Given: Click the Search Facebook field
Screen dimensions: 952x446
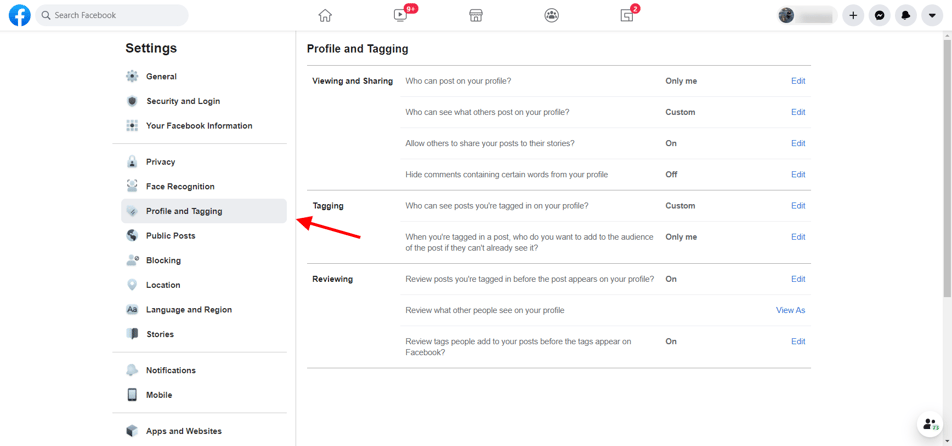Looking at the screenshot, I should click(x=112, y=15).
